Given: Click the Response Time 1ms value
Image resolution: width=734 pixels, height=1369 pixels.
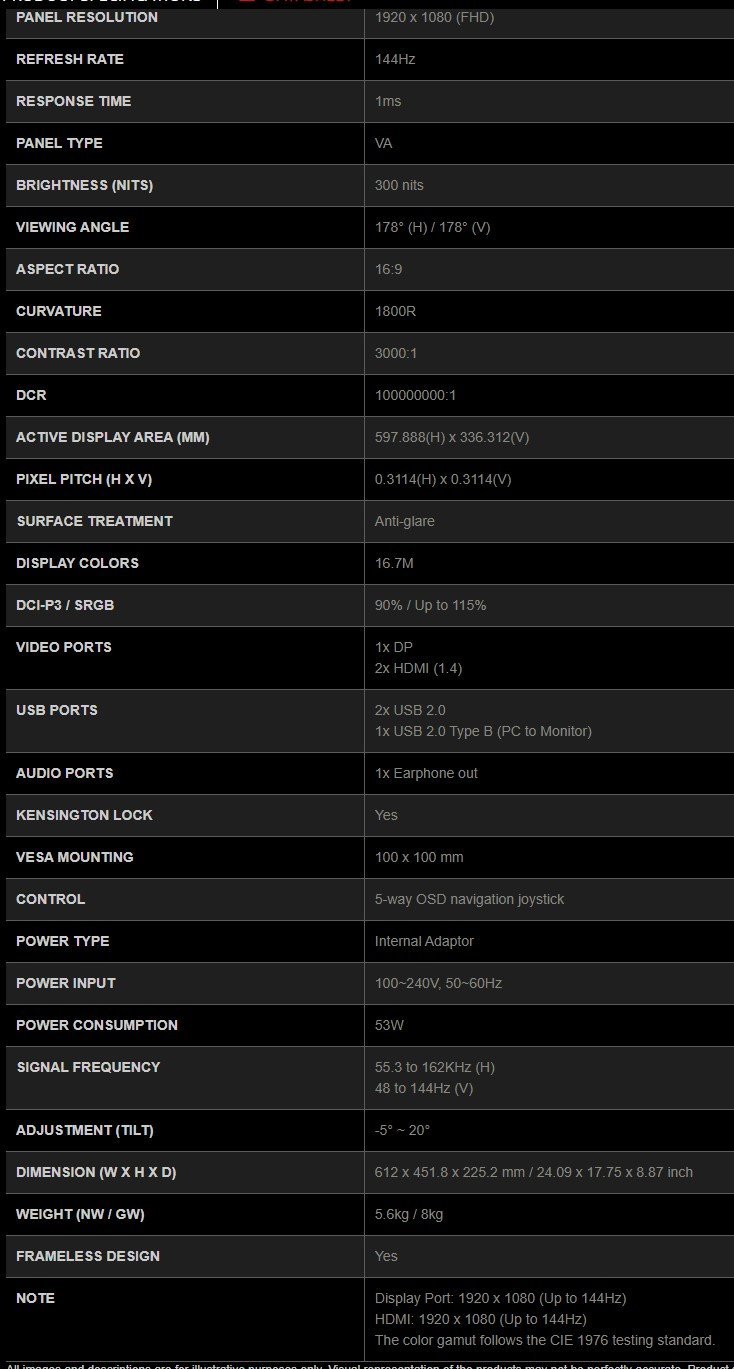Looking at the screenshot, I should coord(388,101).
